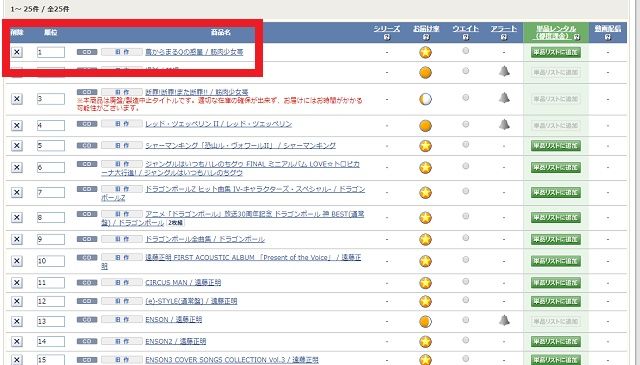
Task: Remove the item ranked 7 with X
Action: [17, 192]
